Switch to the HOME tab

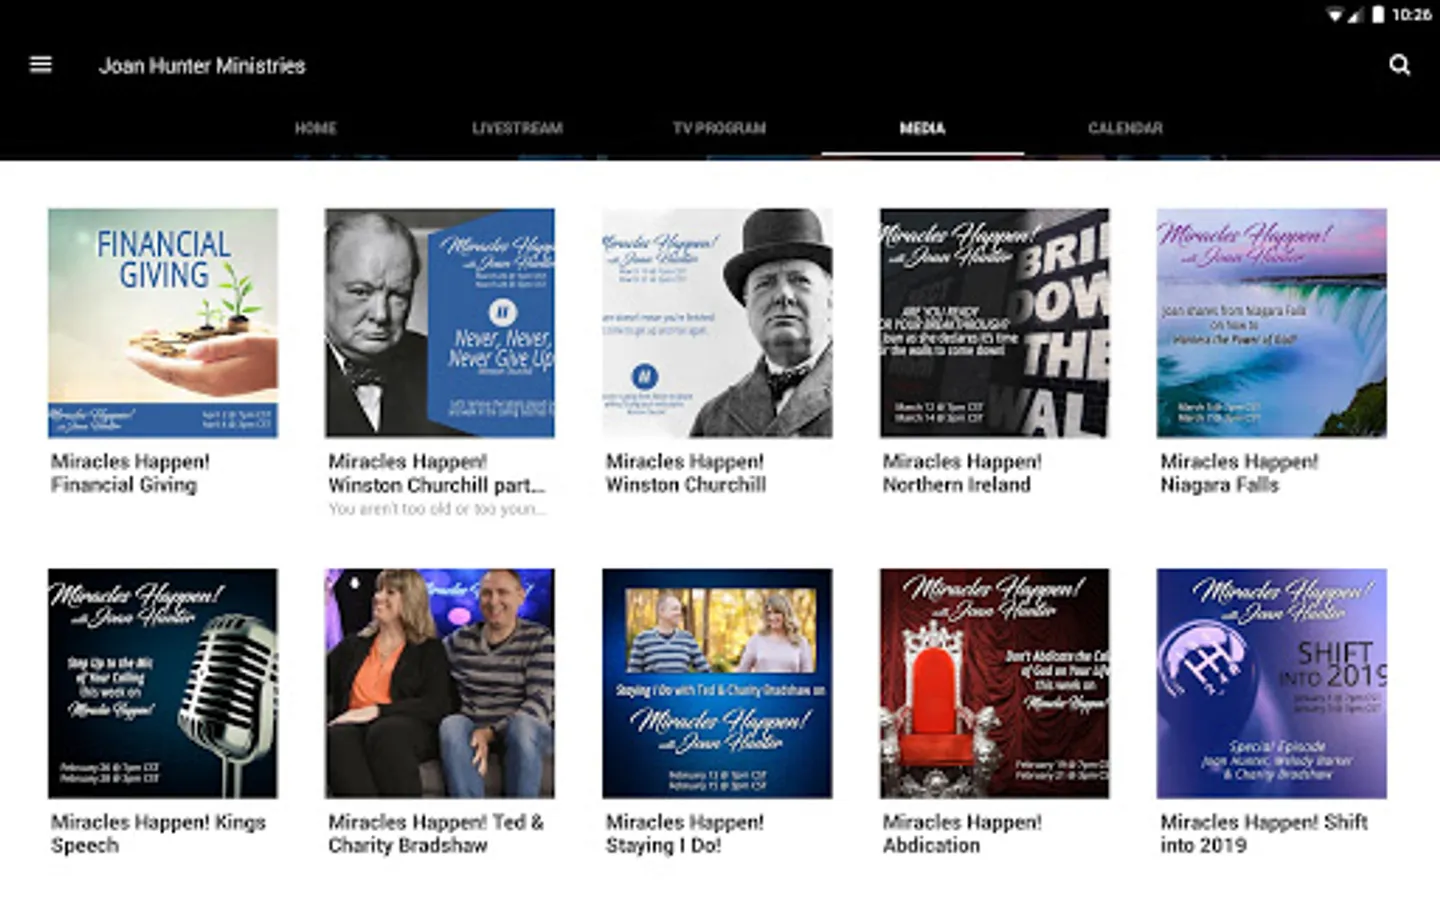coord(316,128)
